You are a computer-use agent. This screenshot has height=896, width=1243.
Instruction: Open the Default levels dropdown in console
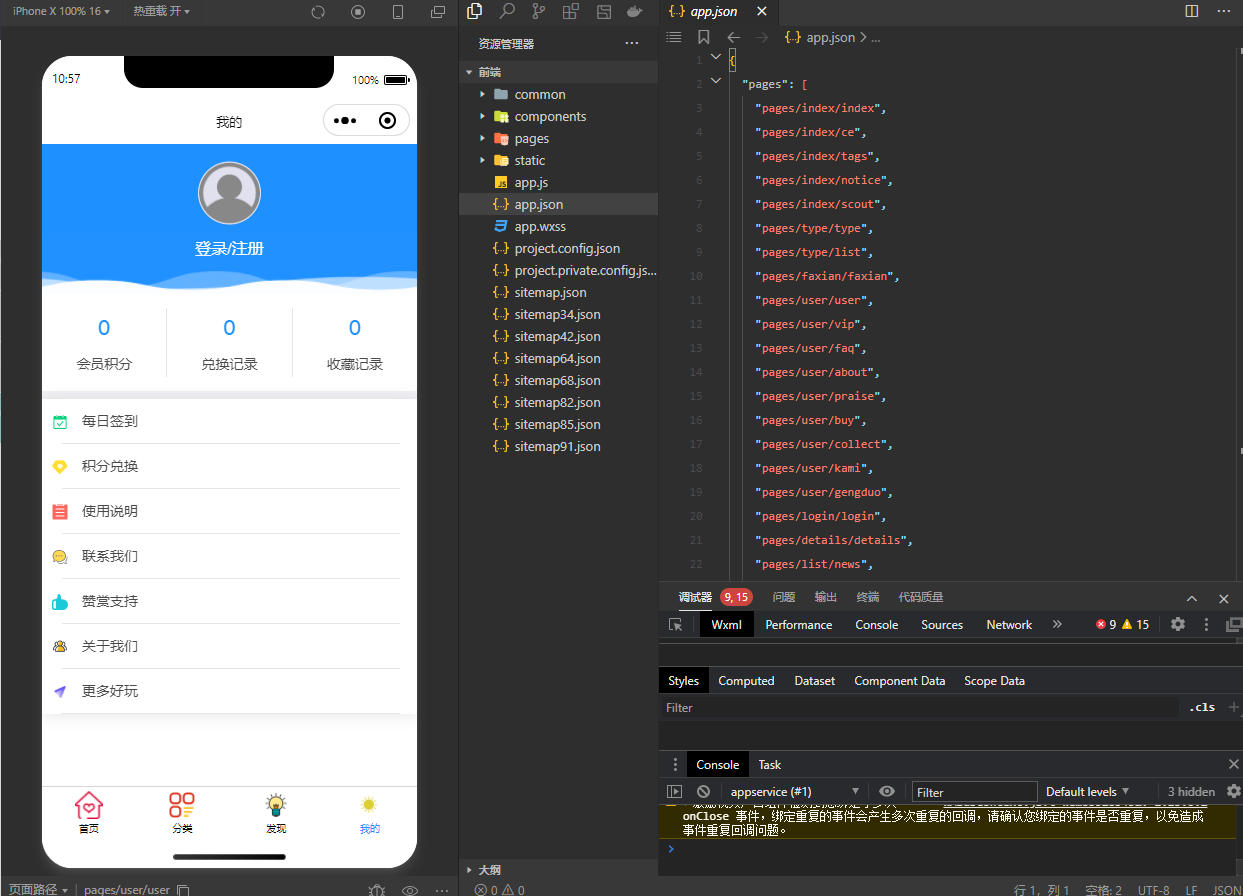pos(1088,792)
